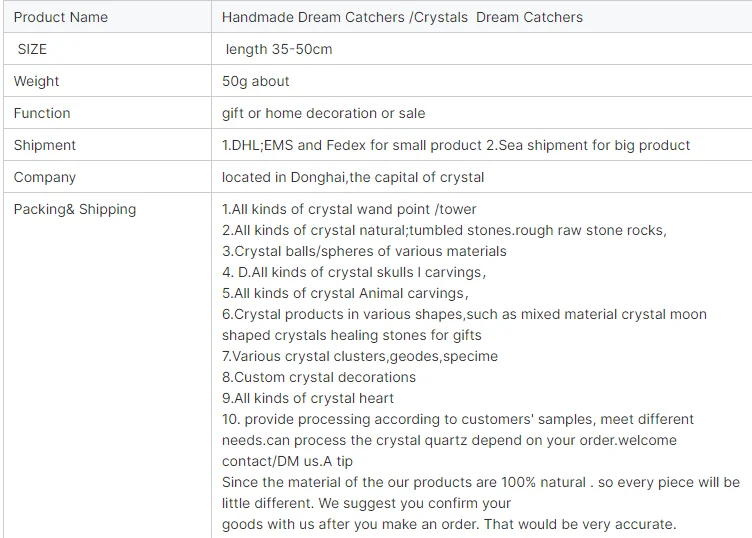The height and width of the screenshot is (538, 752).
Task: Click the 'SIZE' row label
Action: point(32,49)
